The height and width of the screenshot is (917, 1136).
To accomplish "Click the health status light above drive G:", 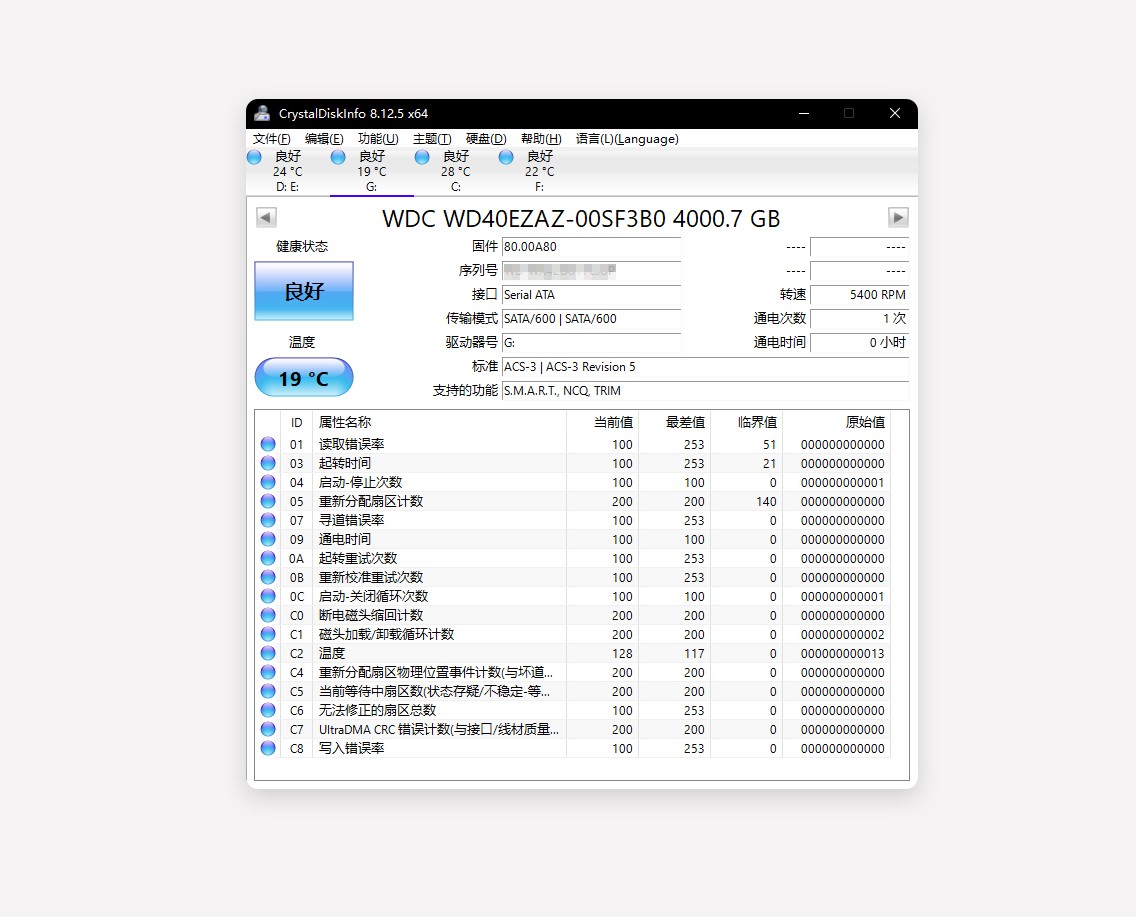I will (x=337, y=157).
